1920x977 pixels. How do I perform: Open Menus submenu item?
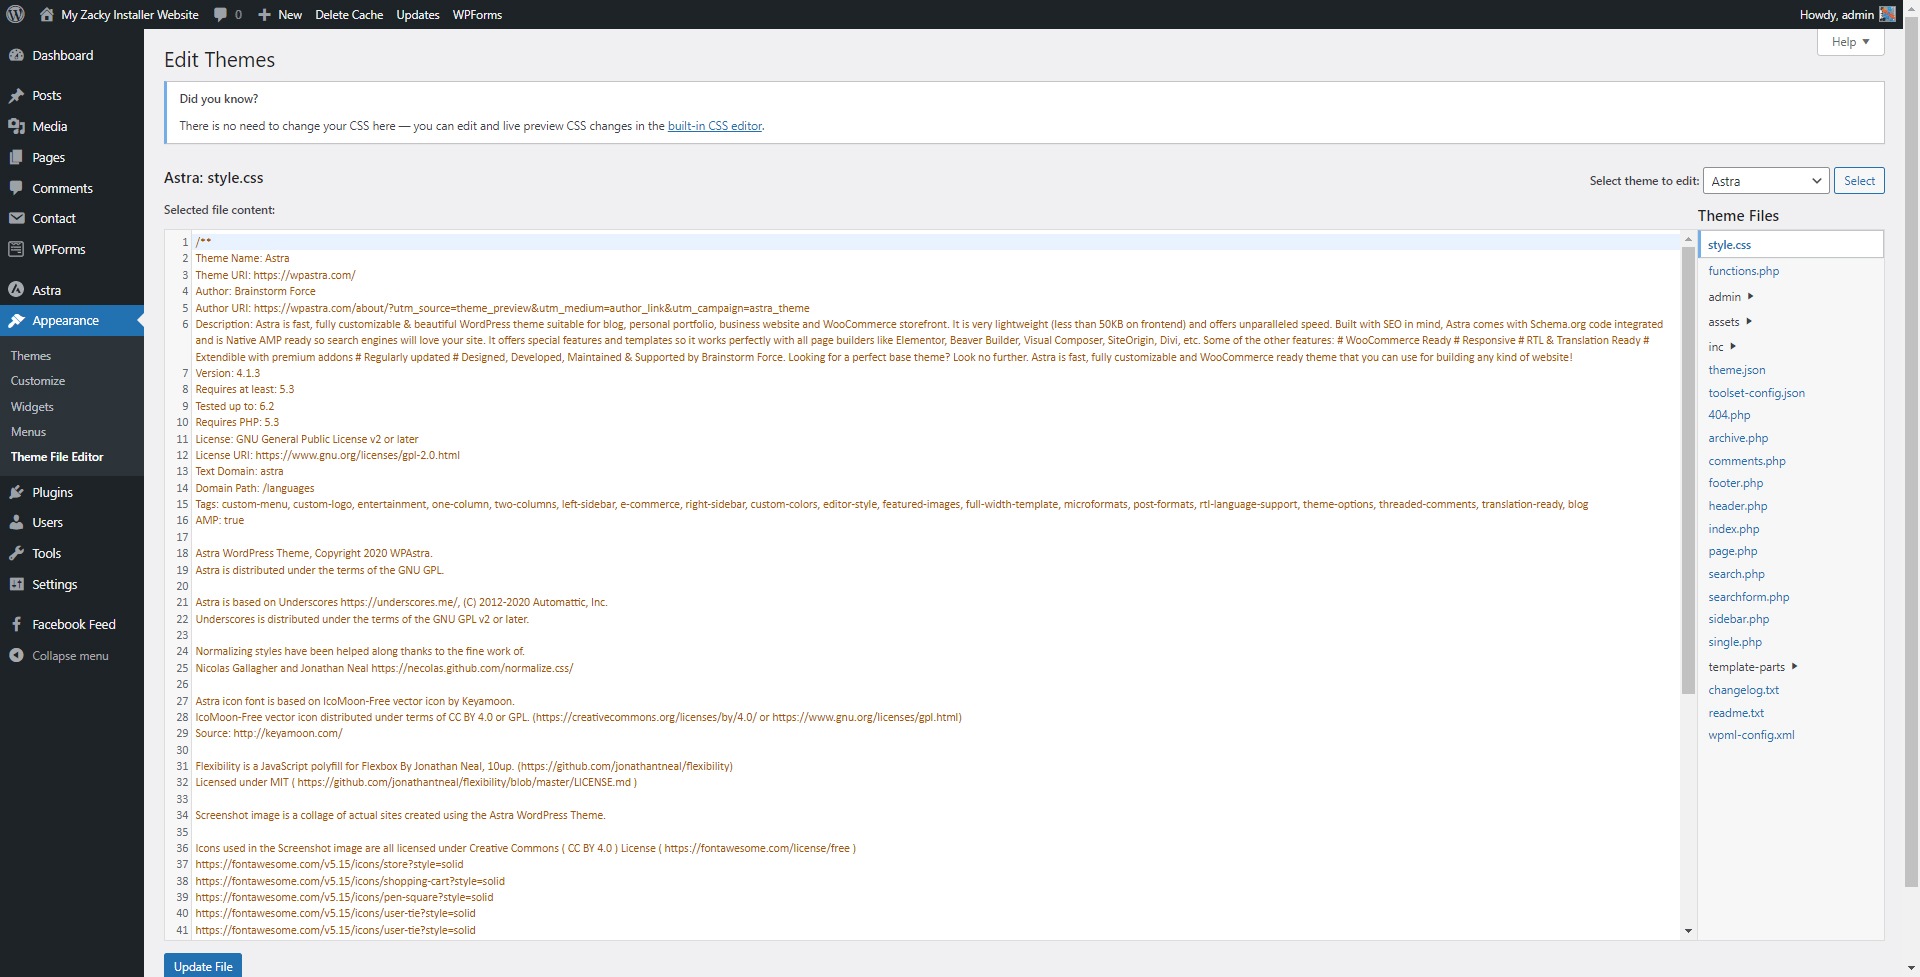coord(28,432)
